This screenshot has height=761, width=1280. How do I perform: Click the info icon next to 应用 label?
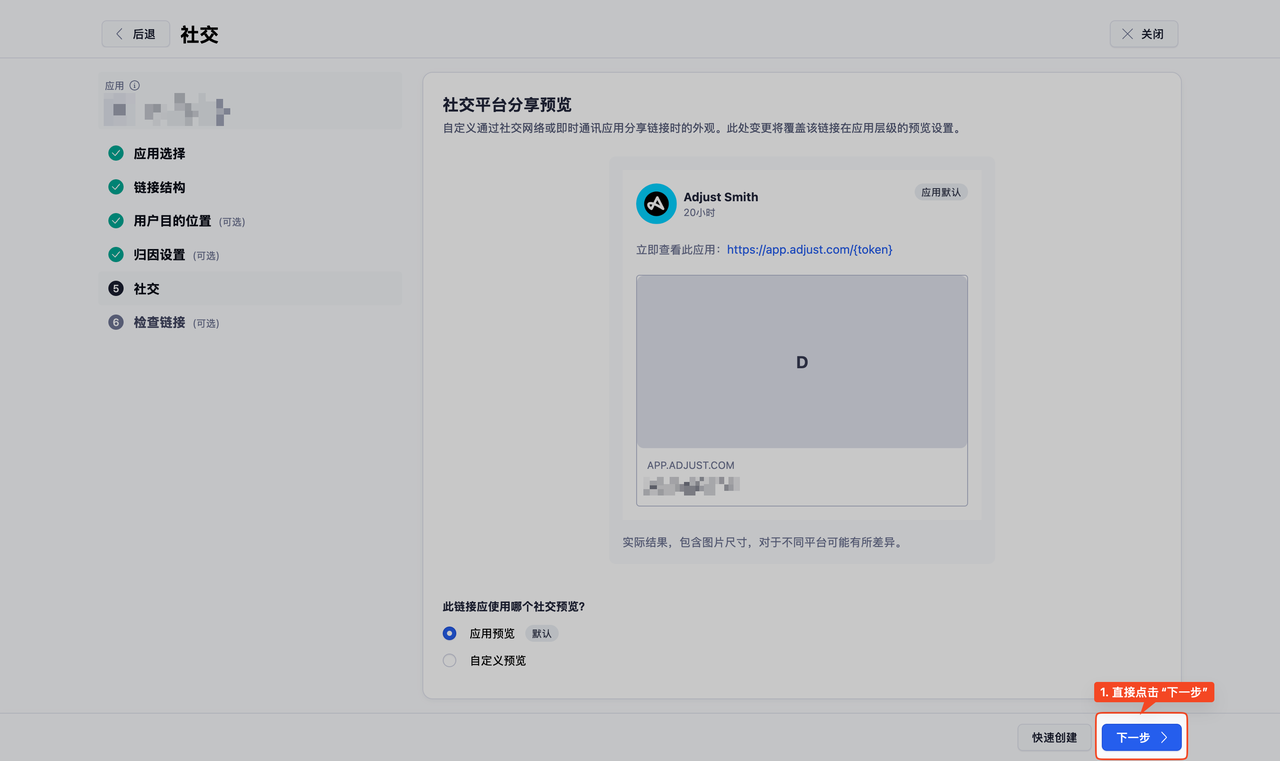pyautogui.click(x=137, y=85)
